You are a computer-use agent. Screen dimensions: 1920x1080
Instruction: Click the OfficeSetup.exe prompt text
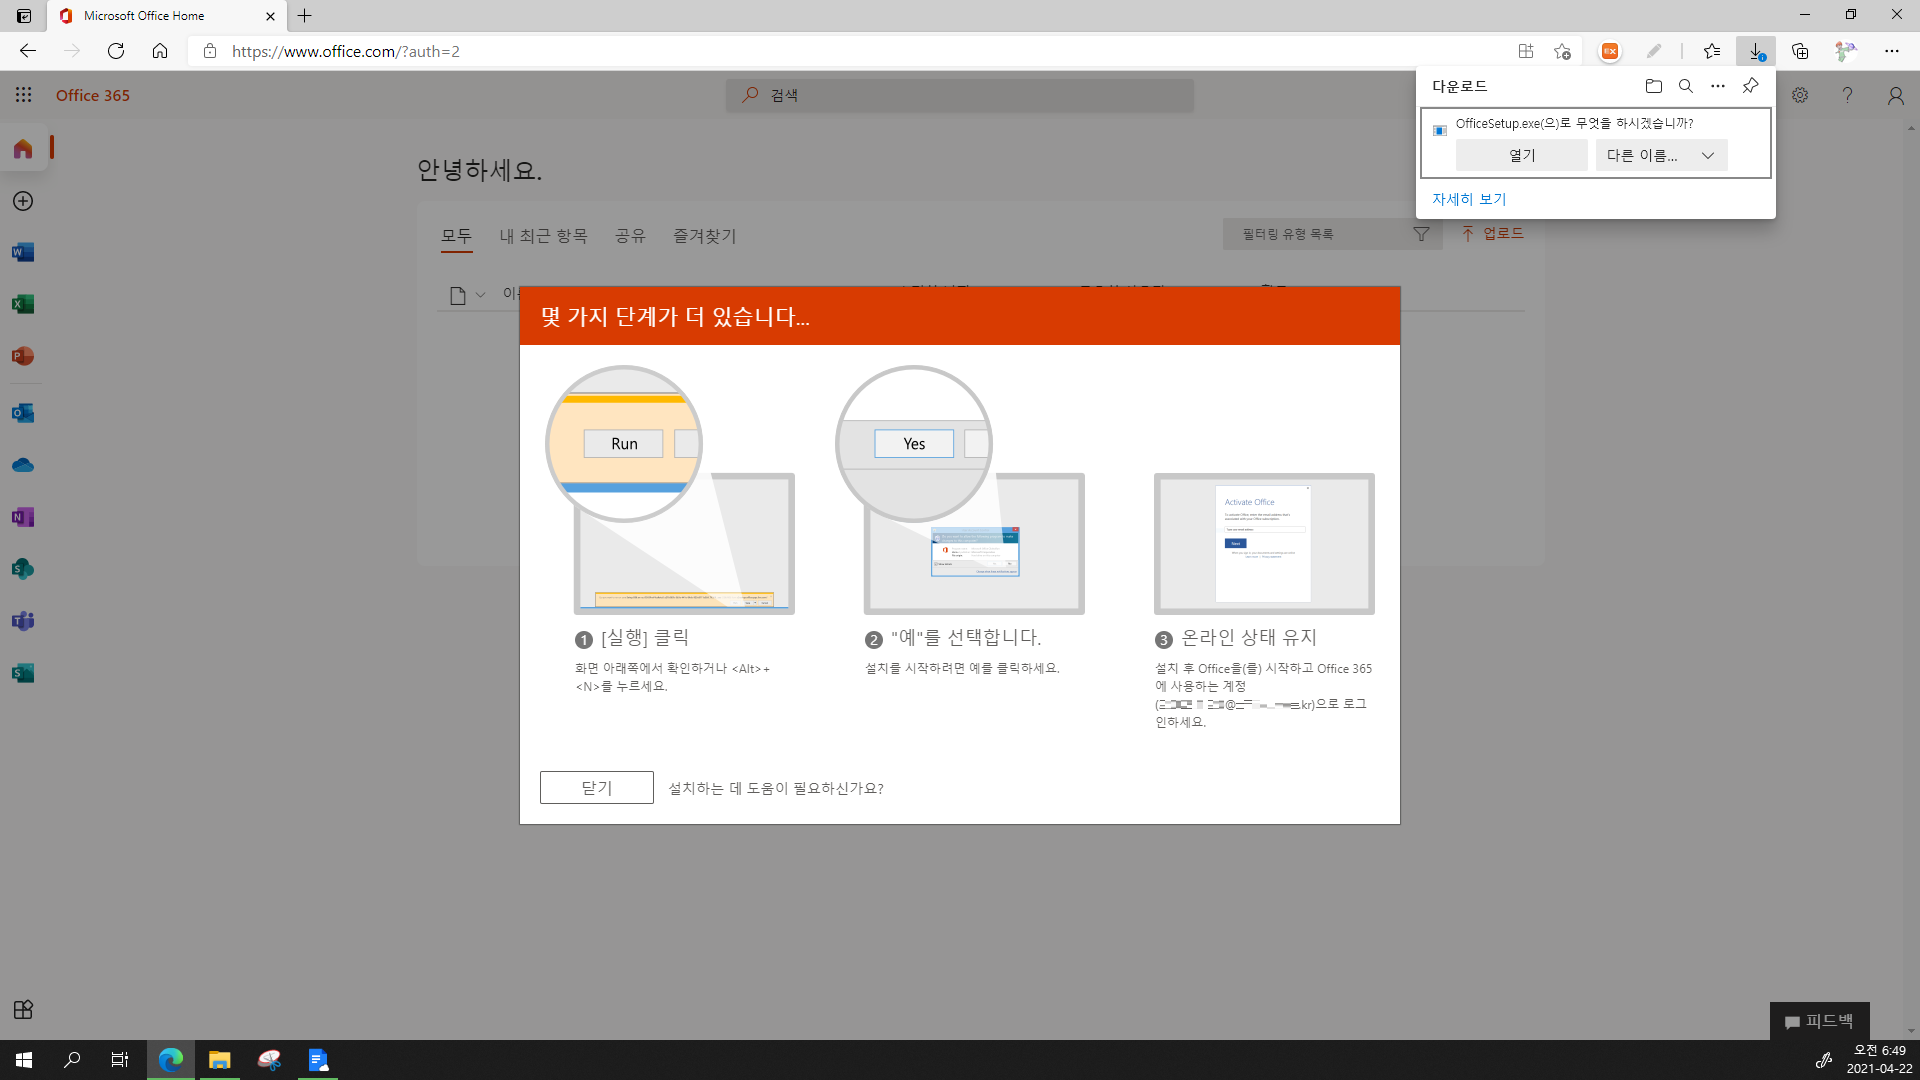tap(1574, 123)
